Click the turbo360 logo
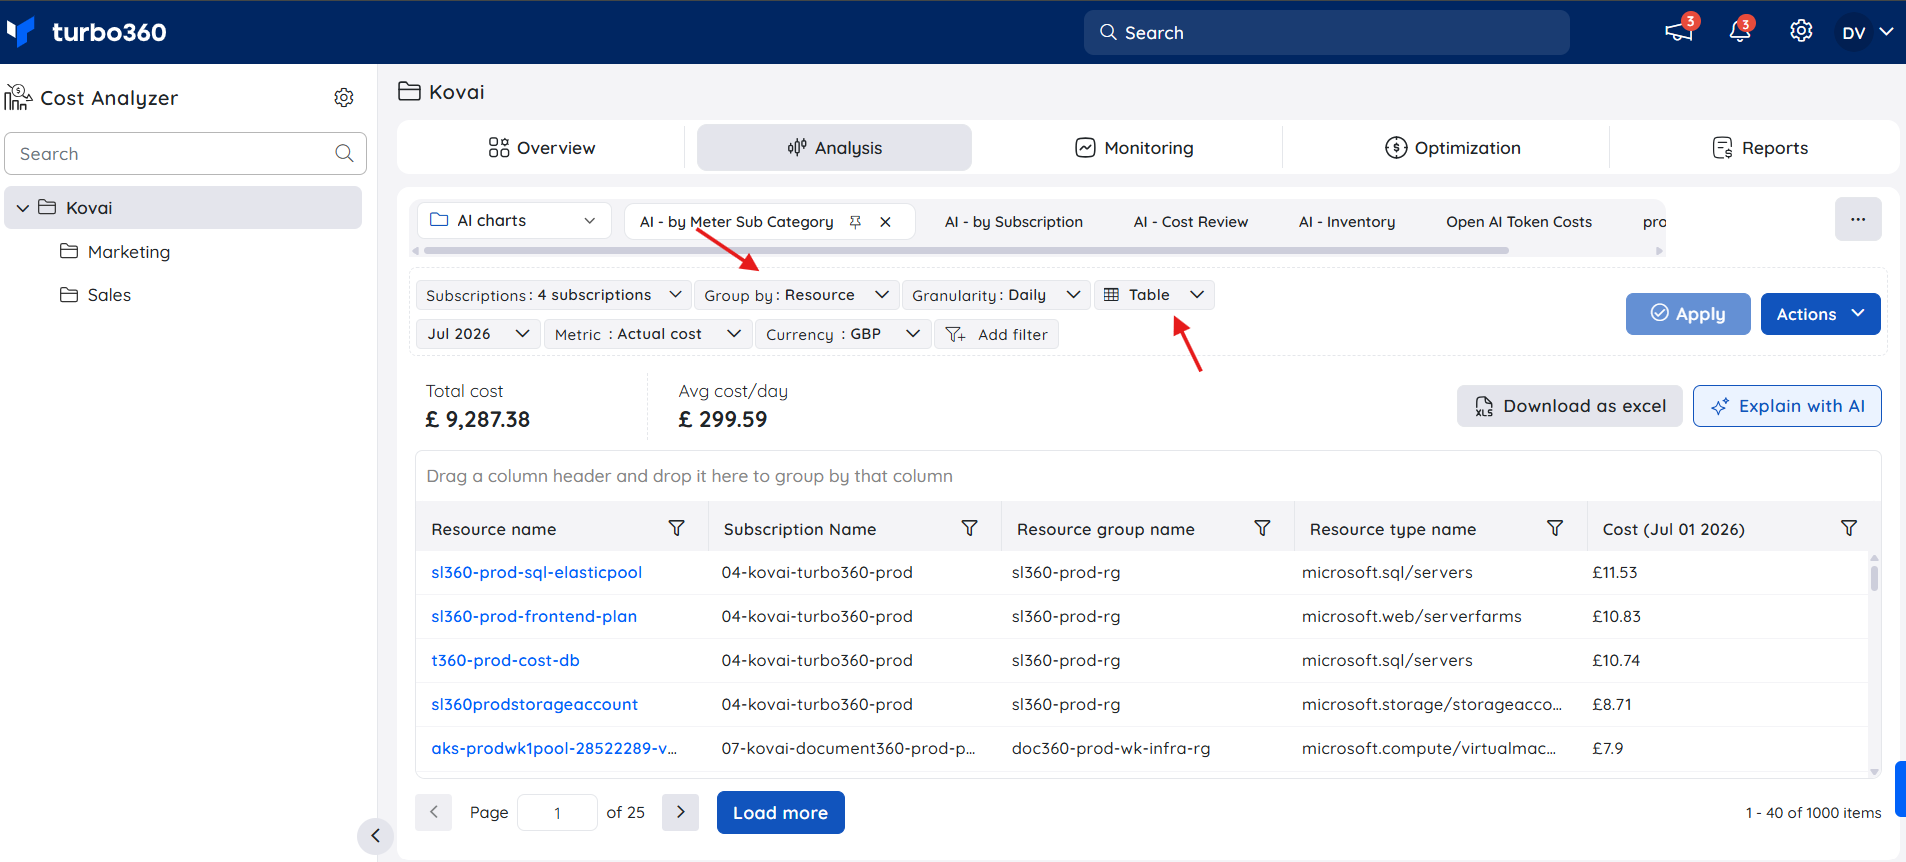Screen dimensions: 1906x862 86,32
